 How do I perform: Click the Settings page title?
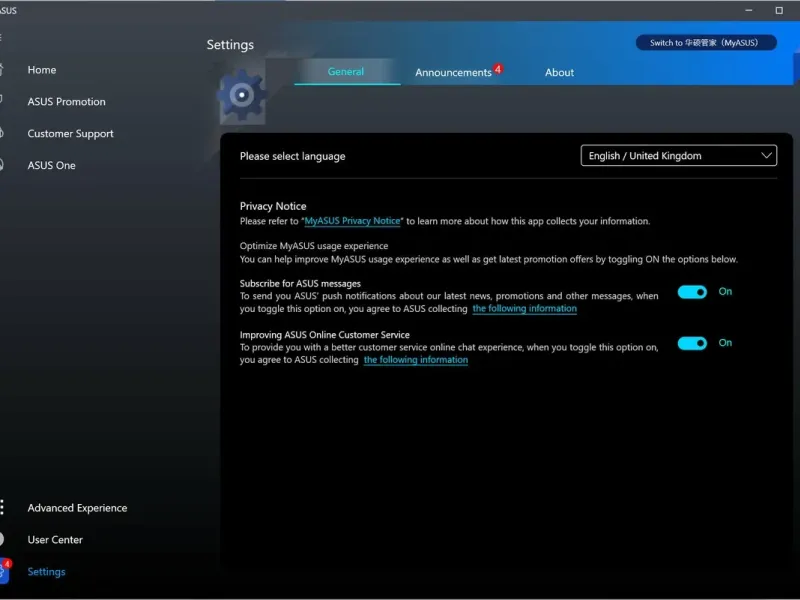pyautogui.click(x=230, y=45)
